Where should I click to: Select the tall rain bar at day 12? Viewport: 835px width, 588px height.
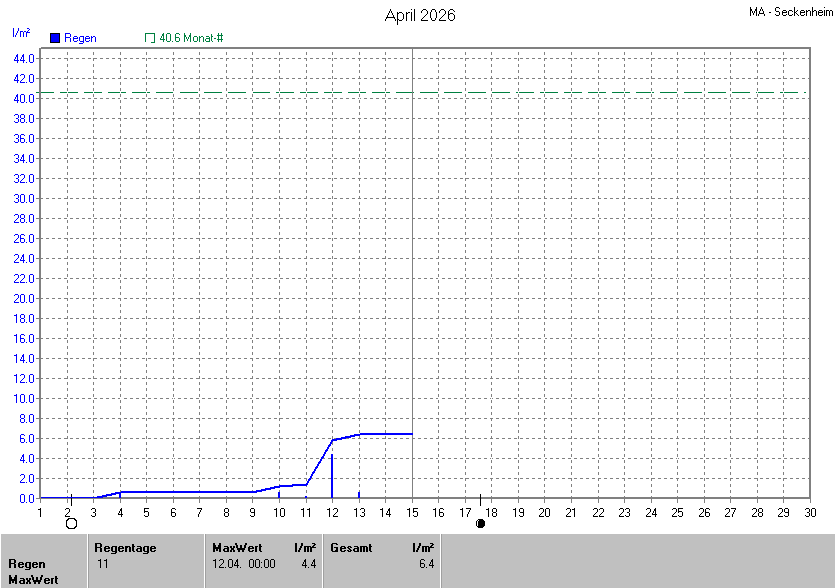tap(332, 476)
